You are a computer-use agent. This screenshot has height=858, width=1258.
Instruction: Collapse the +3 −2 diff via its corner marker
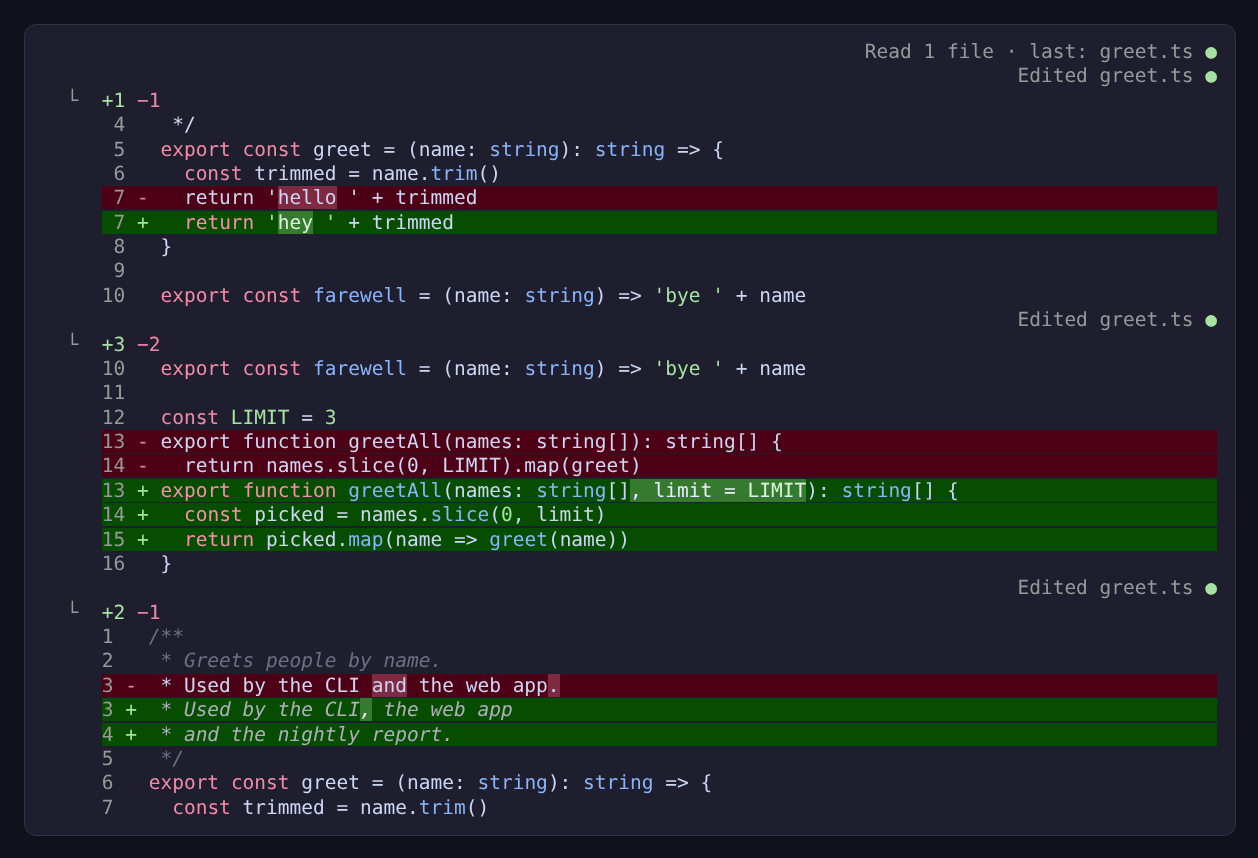click(x=74, y=341)
